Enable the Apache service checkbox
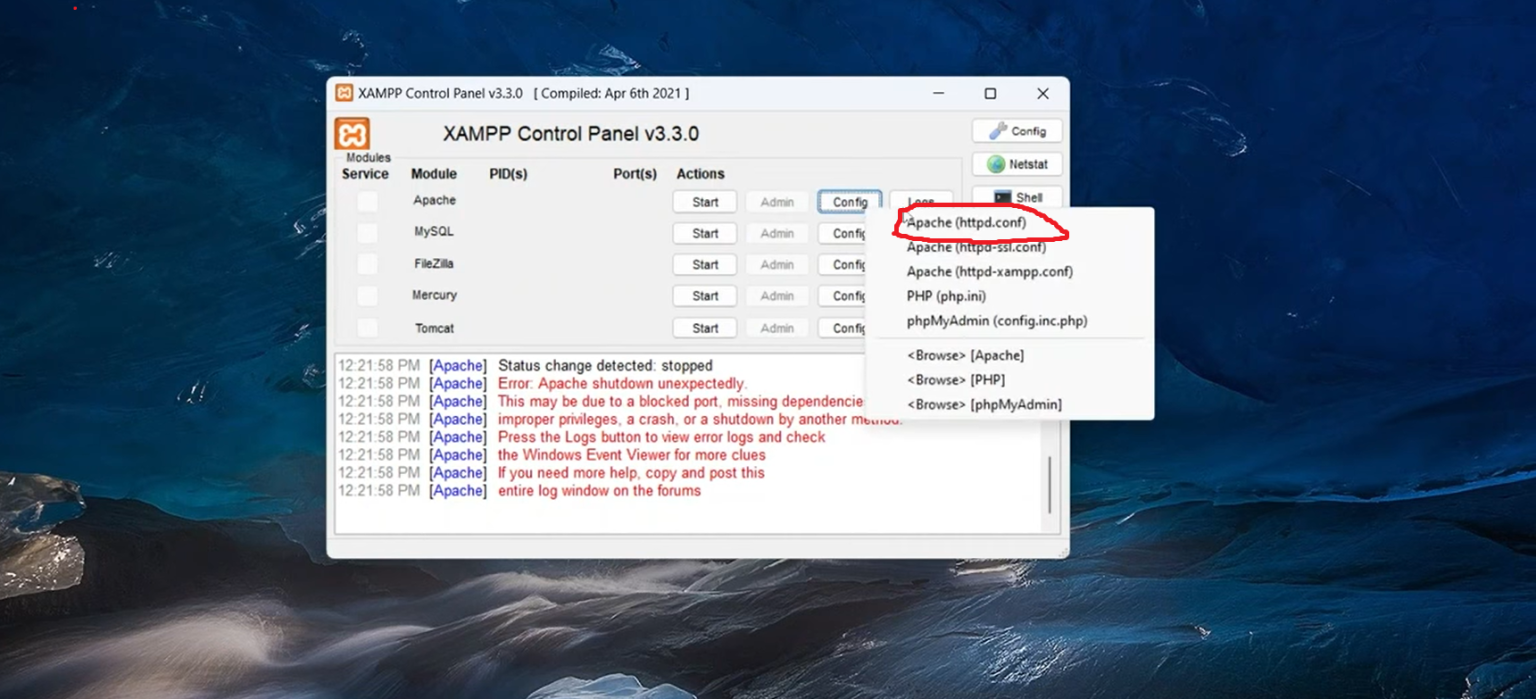The width and height of the screenshot is (1536, 699). [366, 200]
